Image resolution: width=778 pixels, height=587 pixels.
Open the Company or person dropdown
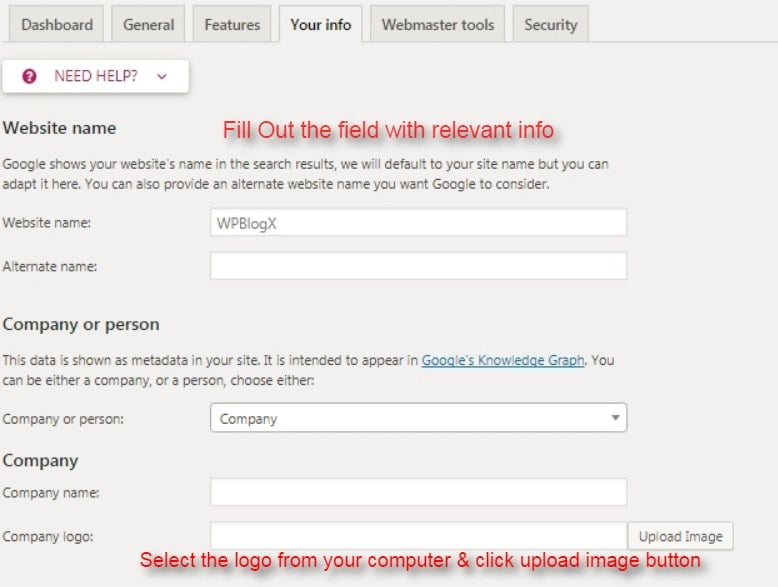tap(418, 418)
